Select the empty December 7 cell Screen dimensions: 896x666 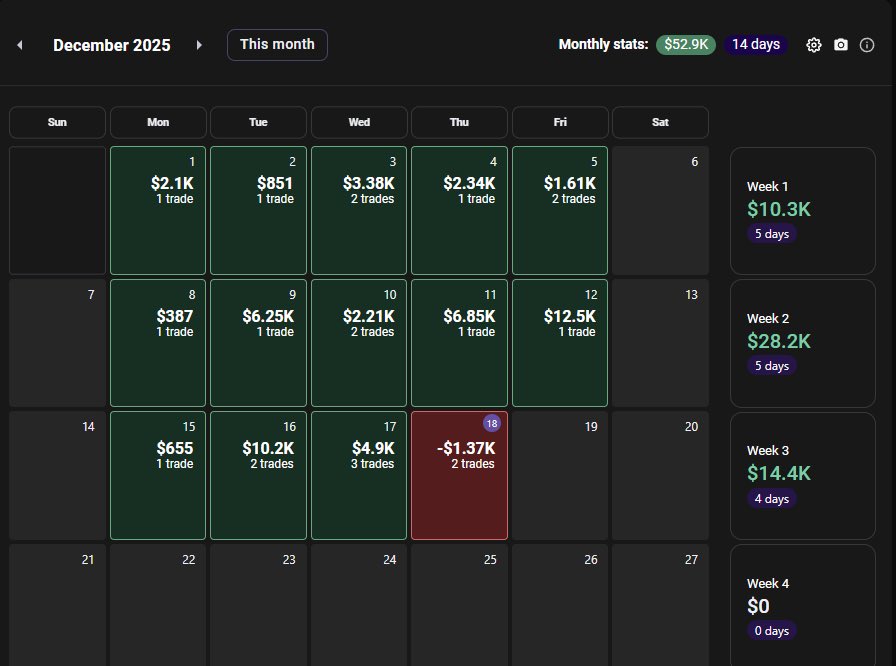[57, 343]
